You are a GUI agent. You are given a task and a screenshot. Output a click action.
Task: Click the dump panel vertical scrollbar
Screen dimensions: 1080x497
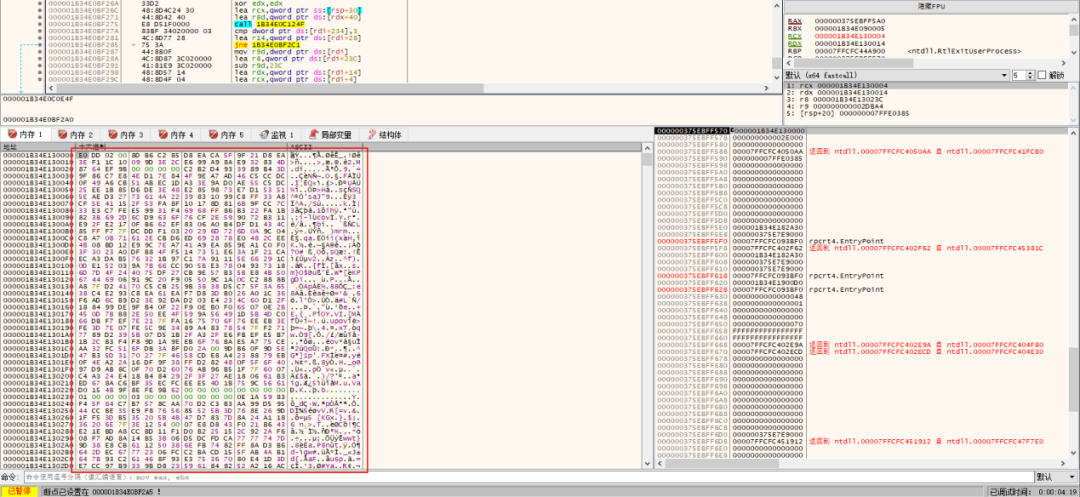pyautogui.click(x=647, y=306)
